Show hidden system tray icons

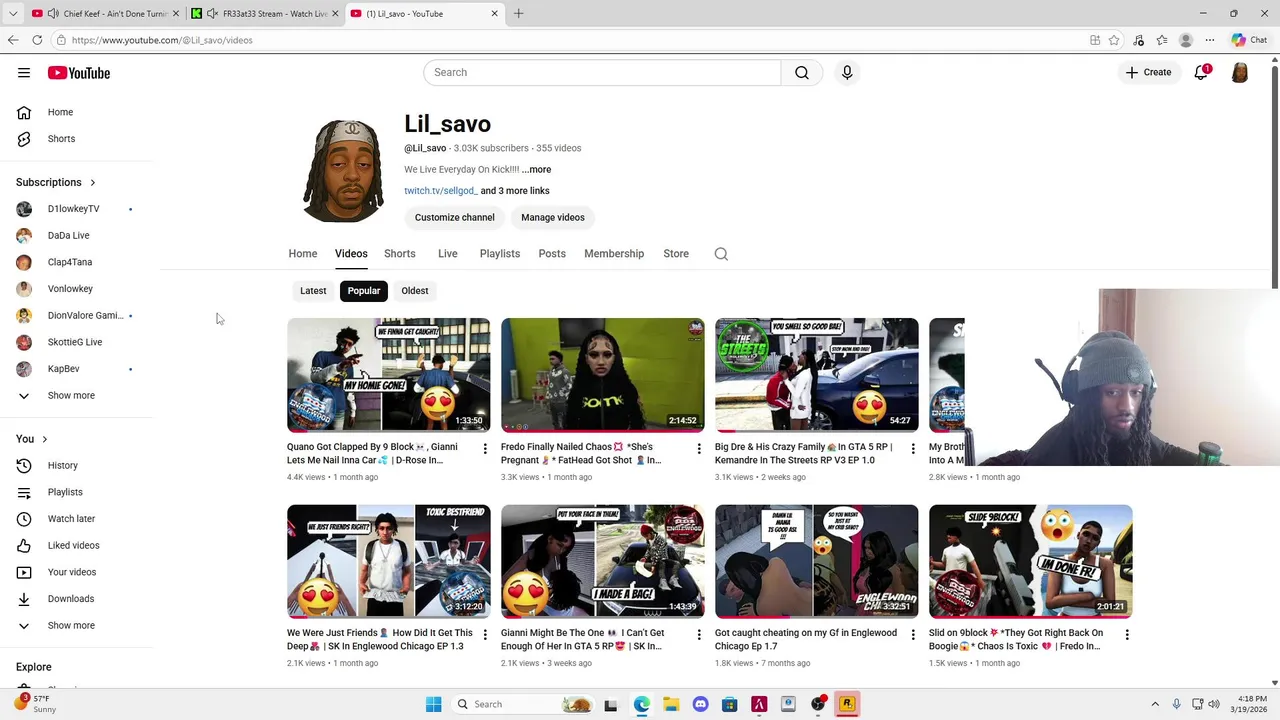pos(1155,704)
